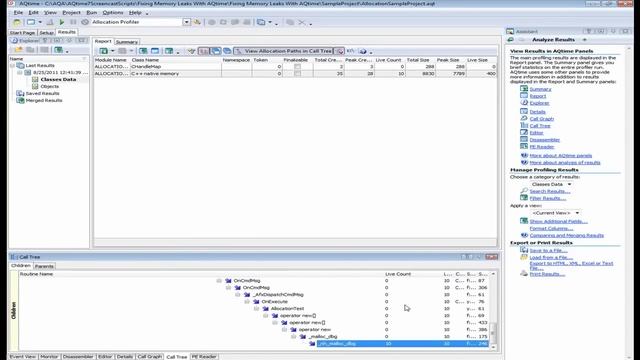The width and height of the screenshot is (640, 360).
Task: Click the Summary link in Assistant
Action: click(x=540, y=89)
